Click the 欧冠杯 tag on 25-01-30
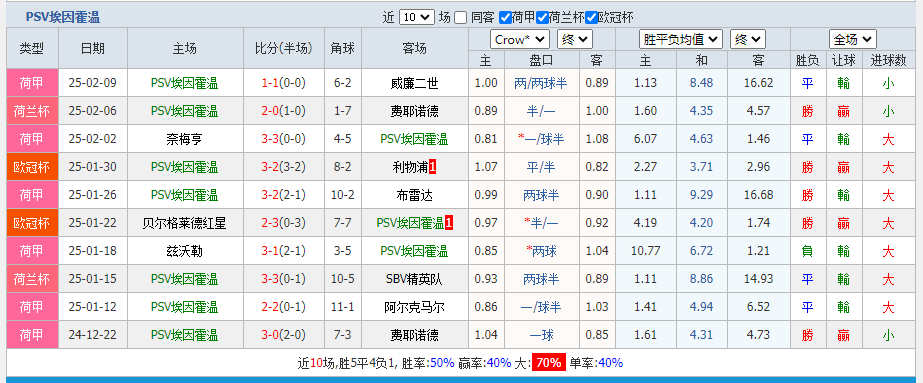The width and height of the screenshot is (923, 383). 32,167
